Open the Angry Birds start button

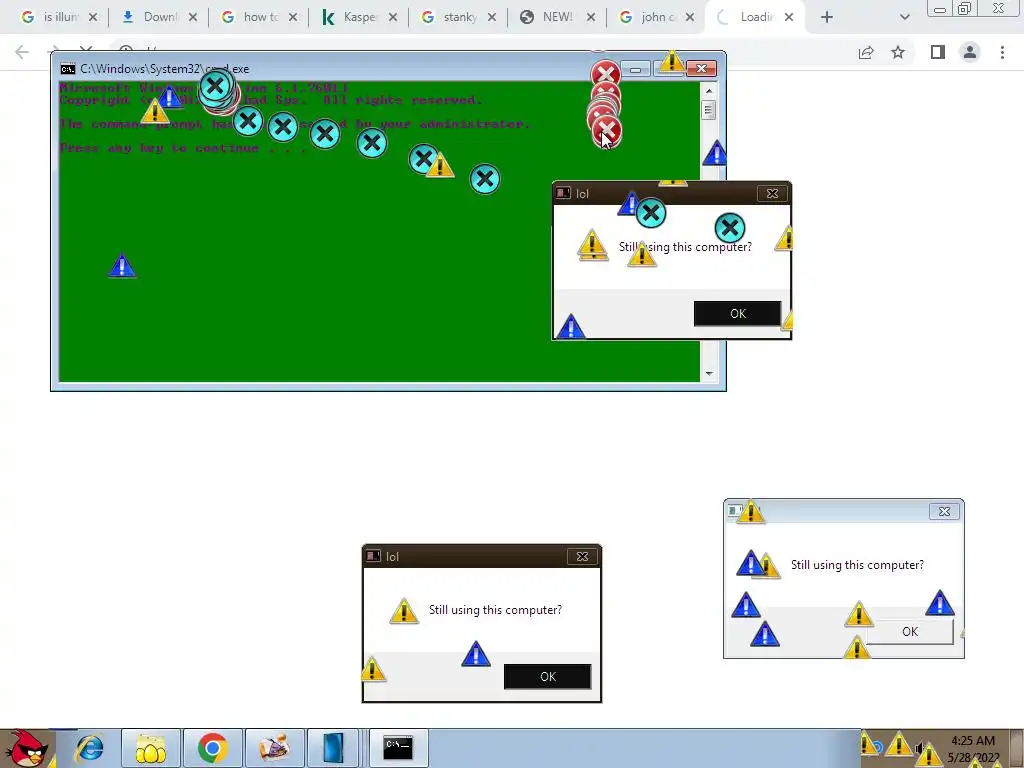(x=26, y=748)
